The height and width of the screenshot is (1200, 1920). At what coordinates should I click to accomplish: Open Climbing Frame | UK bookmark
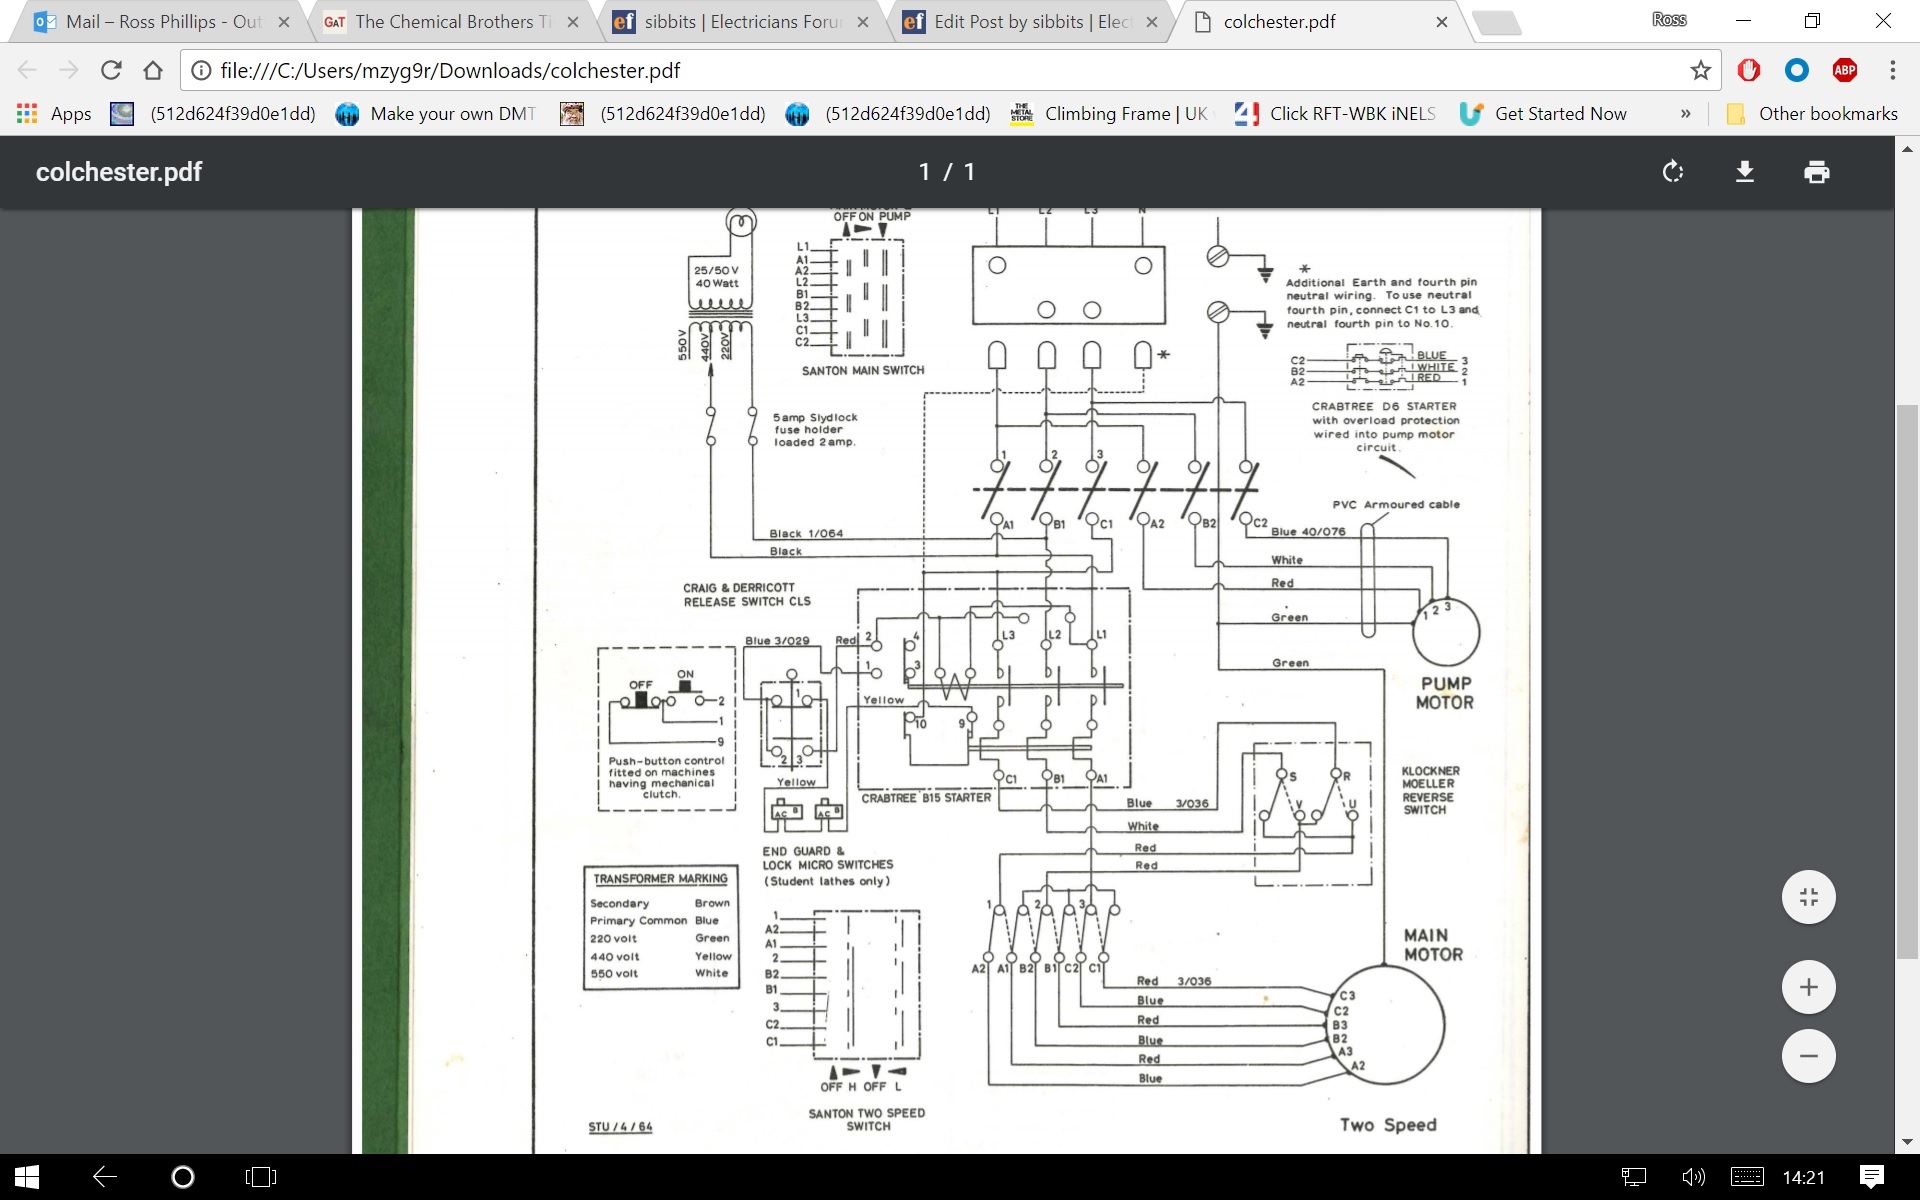point(1109,114)
